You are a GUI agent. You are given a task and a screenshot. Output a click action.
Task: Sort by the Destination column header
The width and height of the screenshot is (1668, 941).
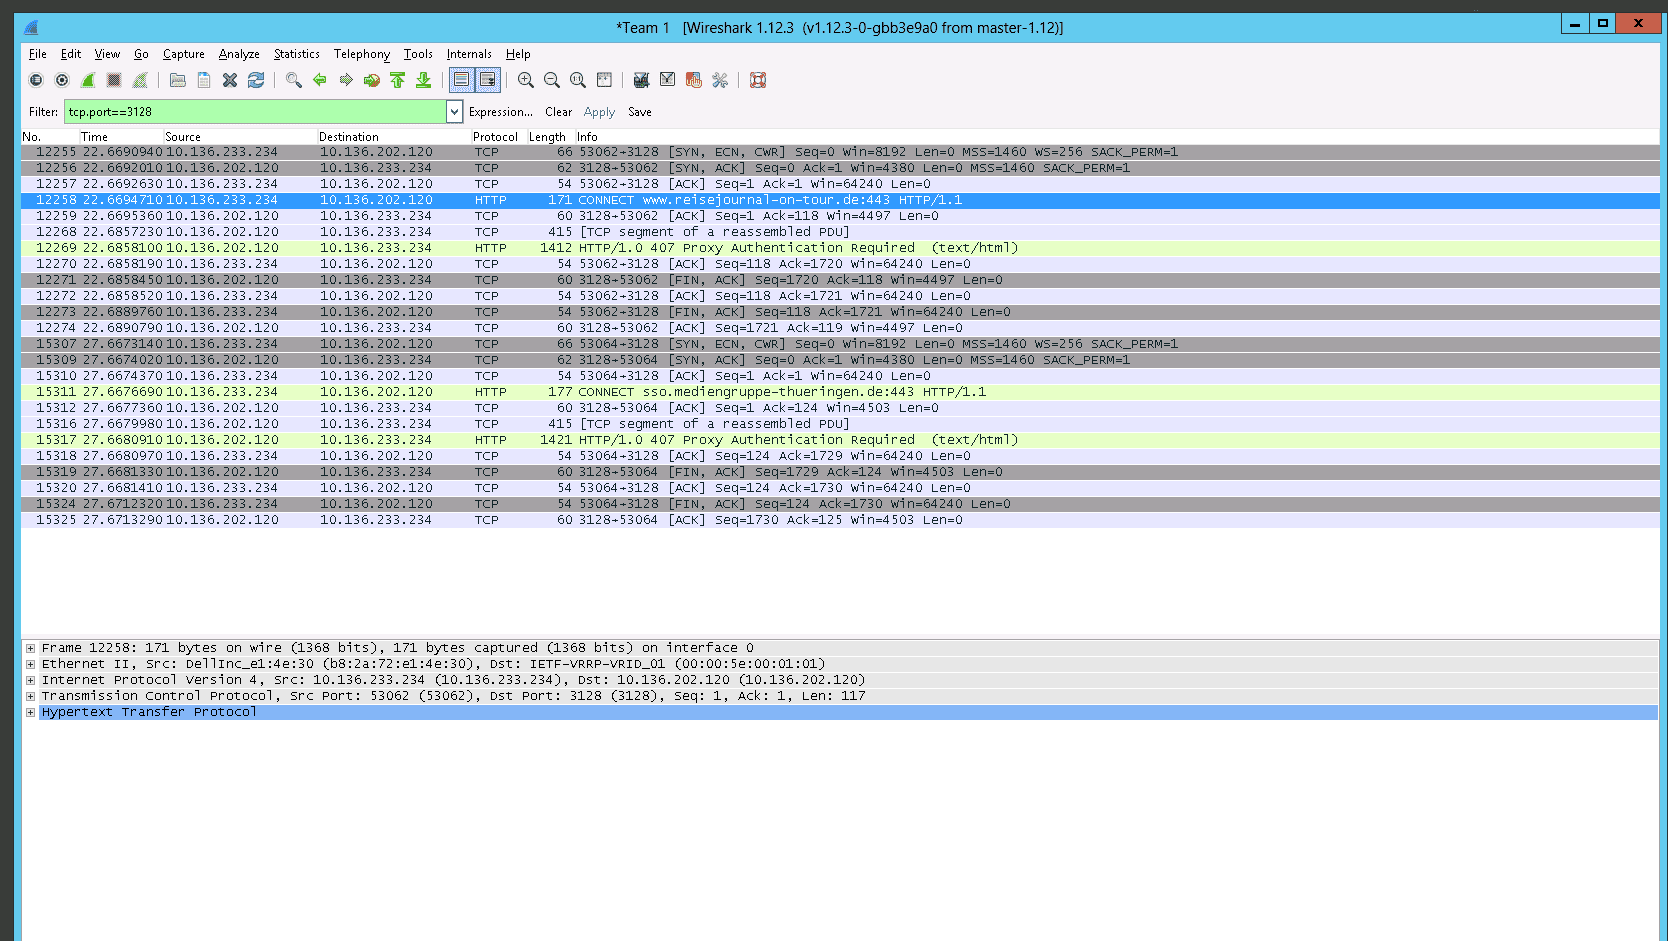[394, 137]
